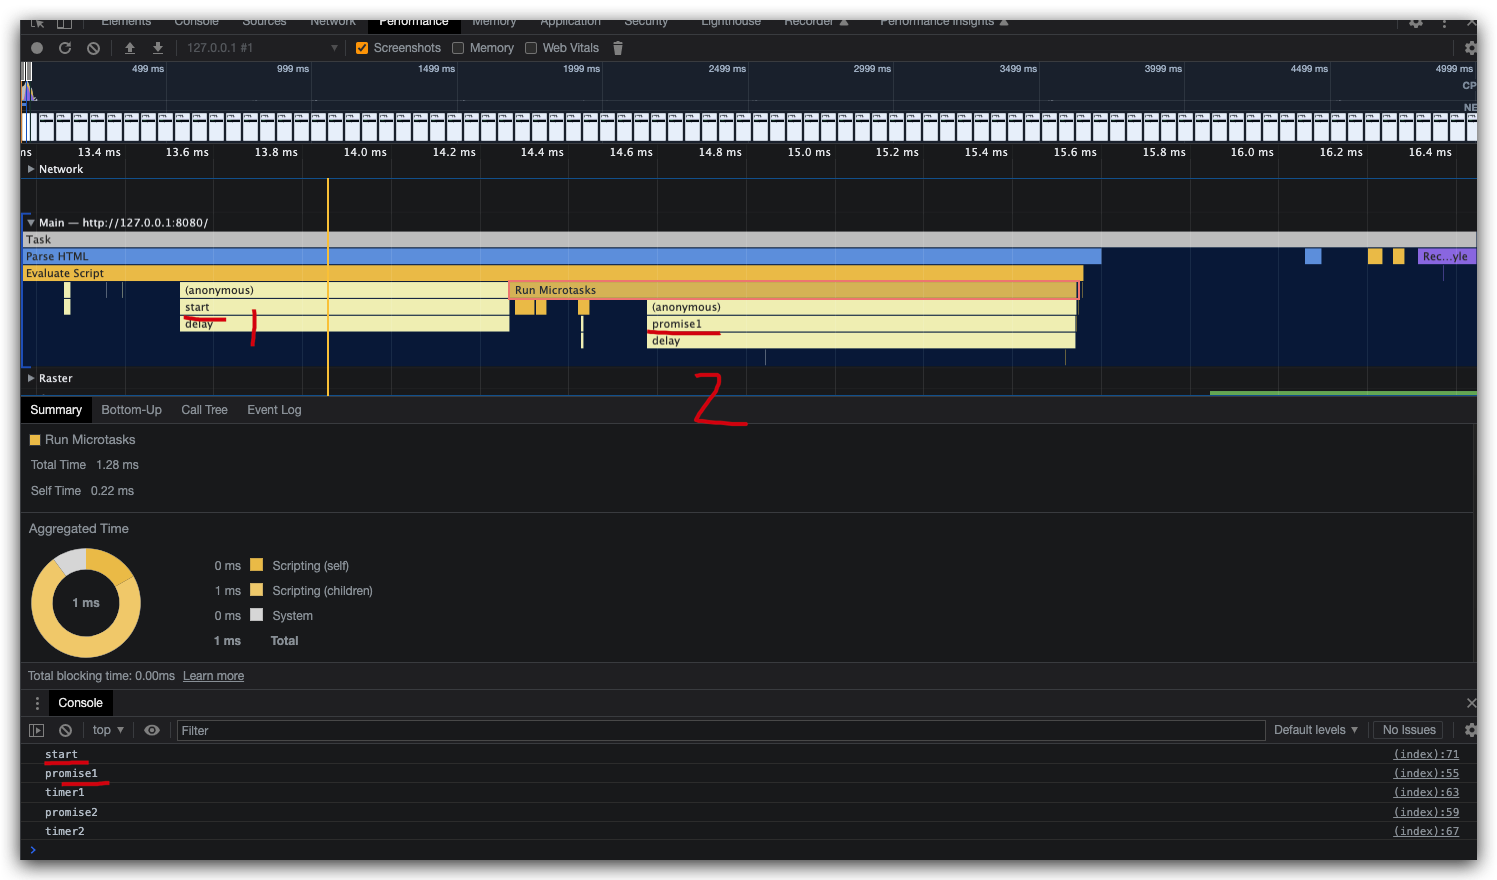Screen dimensions: 1497x880
Task: Clear the current performance recording
Action: tap(93, 48)
